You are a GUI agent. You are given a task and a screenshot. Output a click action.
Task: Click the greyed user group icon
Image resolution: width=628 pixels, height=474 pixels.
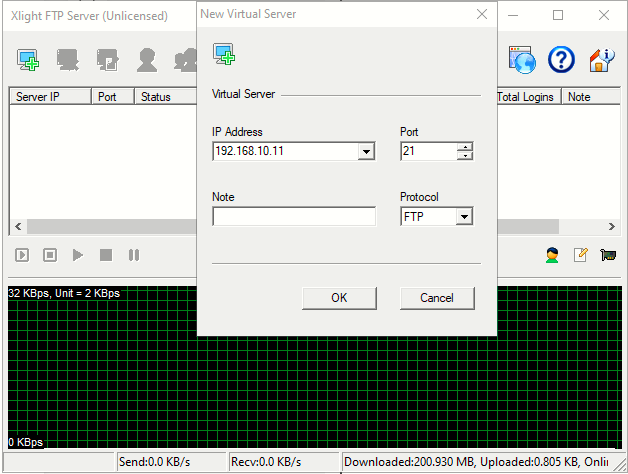186,60
